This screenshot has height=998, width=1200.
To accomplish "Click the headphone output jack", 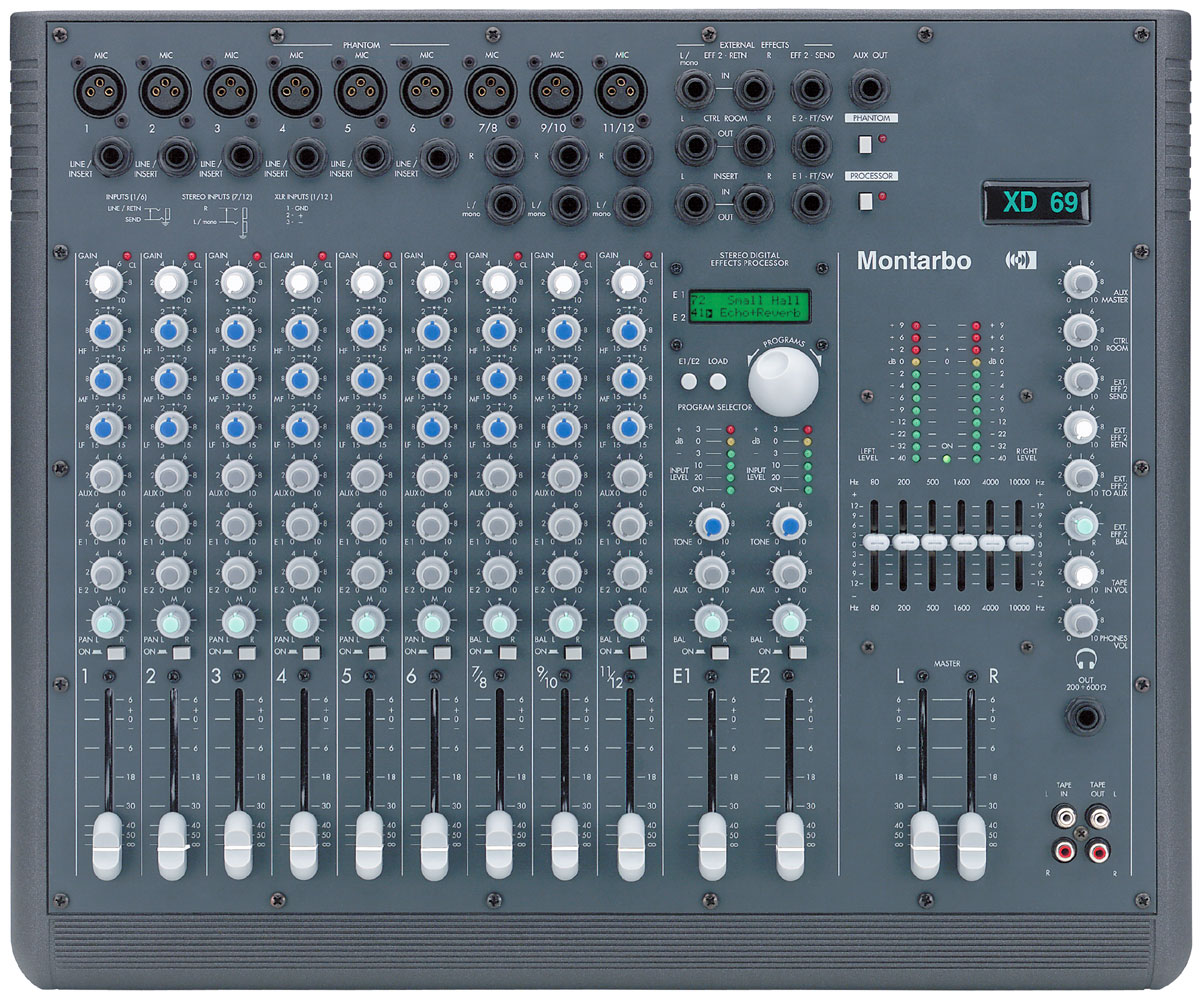I will pos(1083,717).
